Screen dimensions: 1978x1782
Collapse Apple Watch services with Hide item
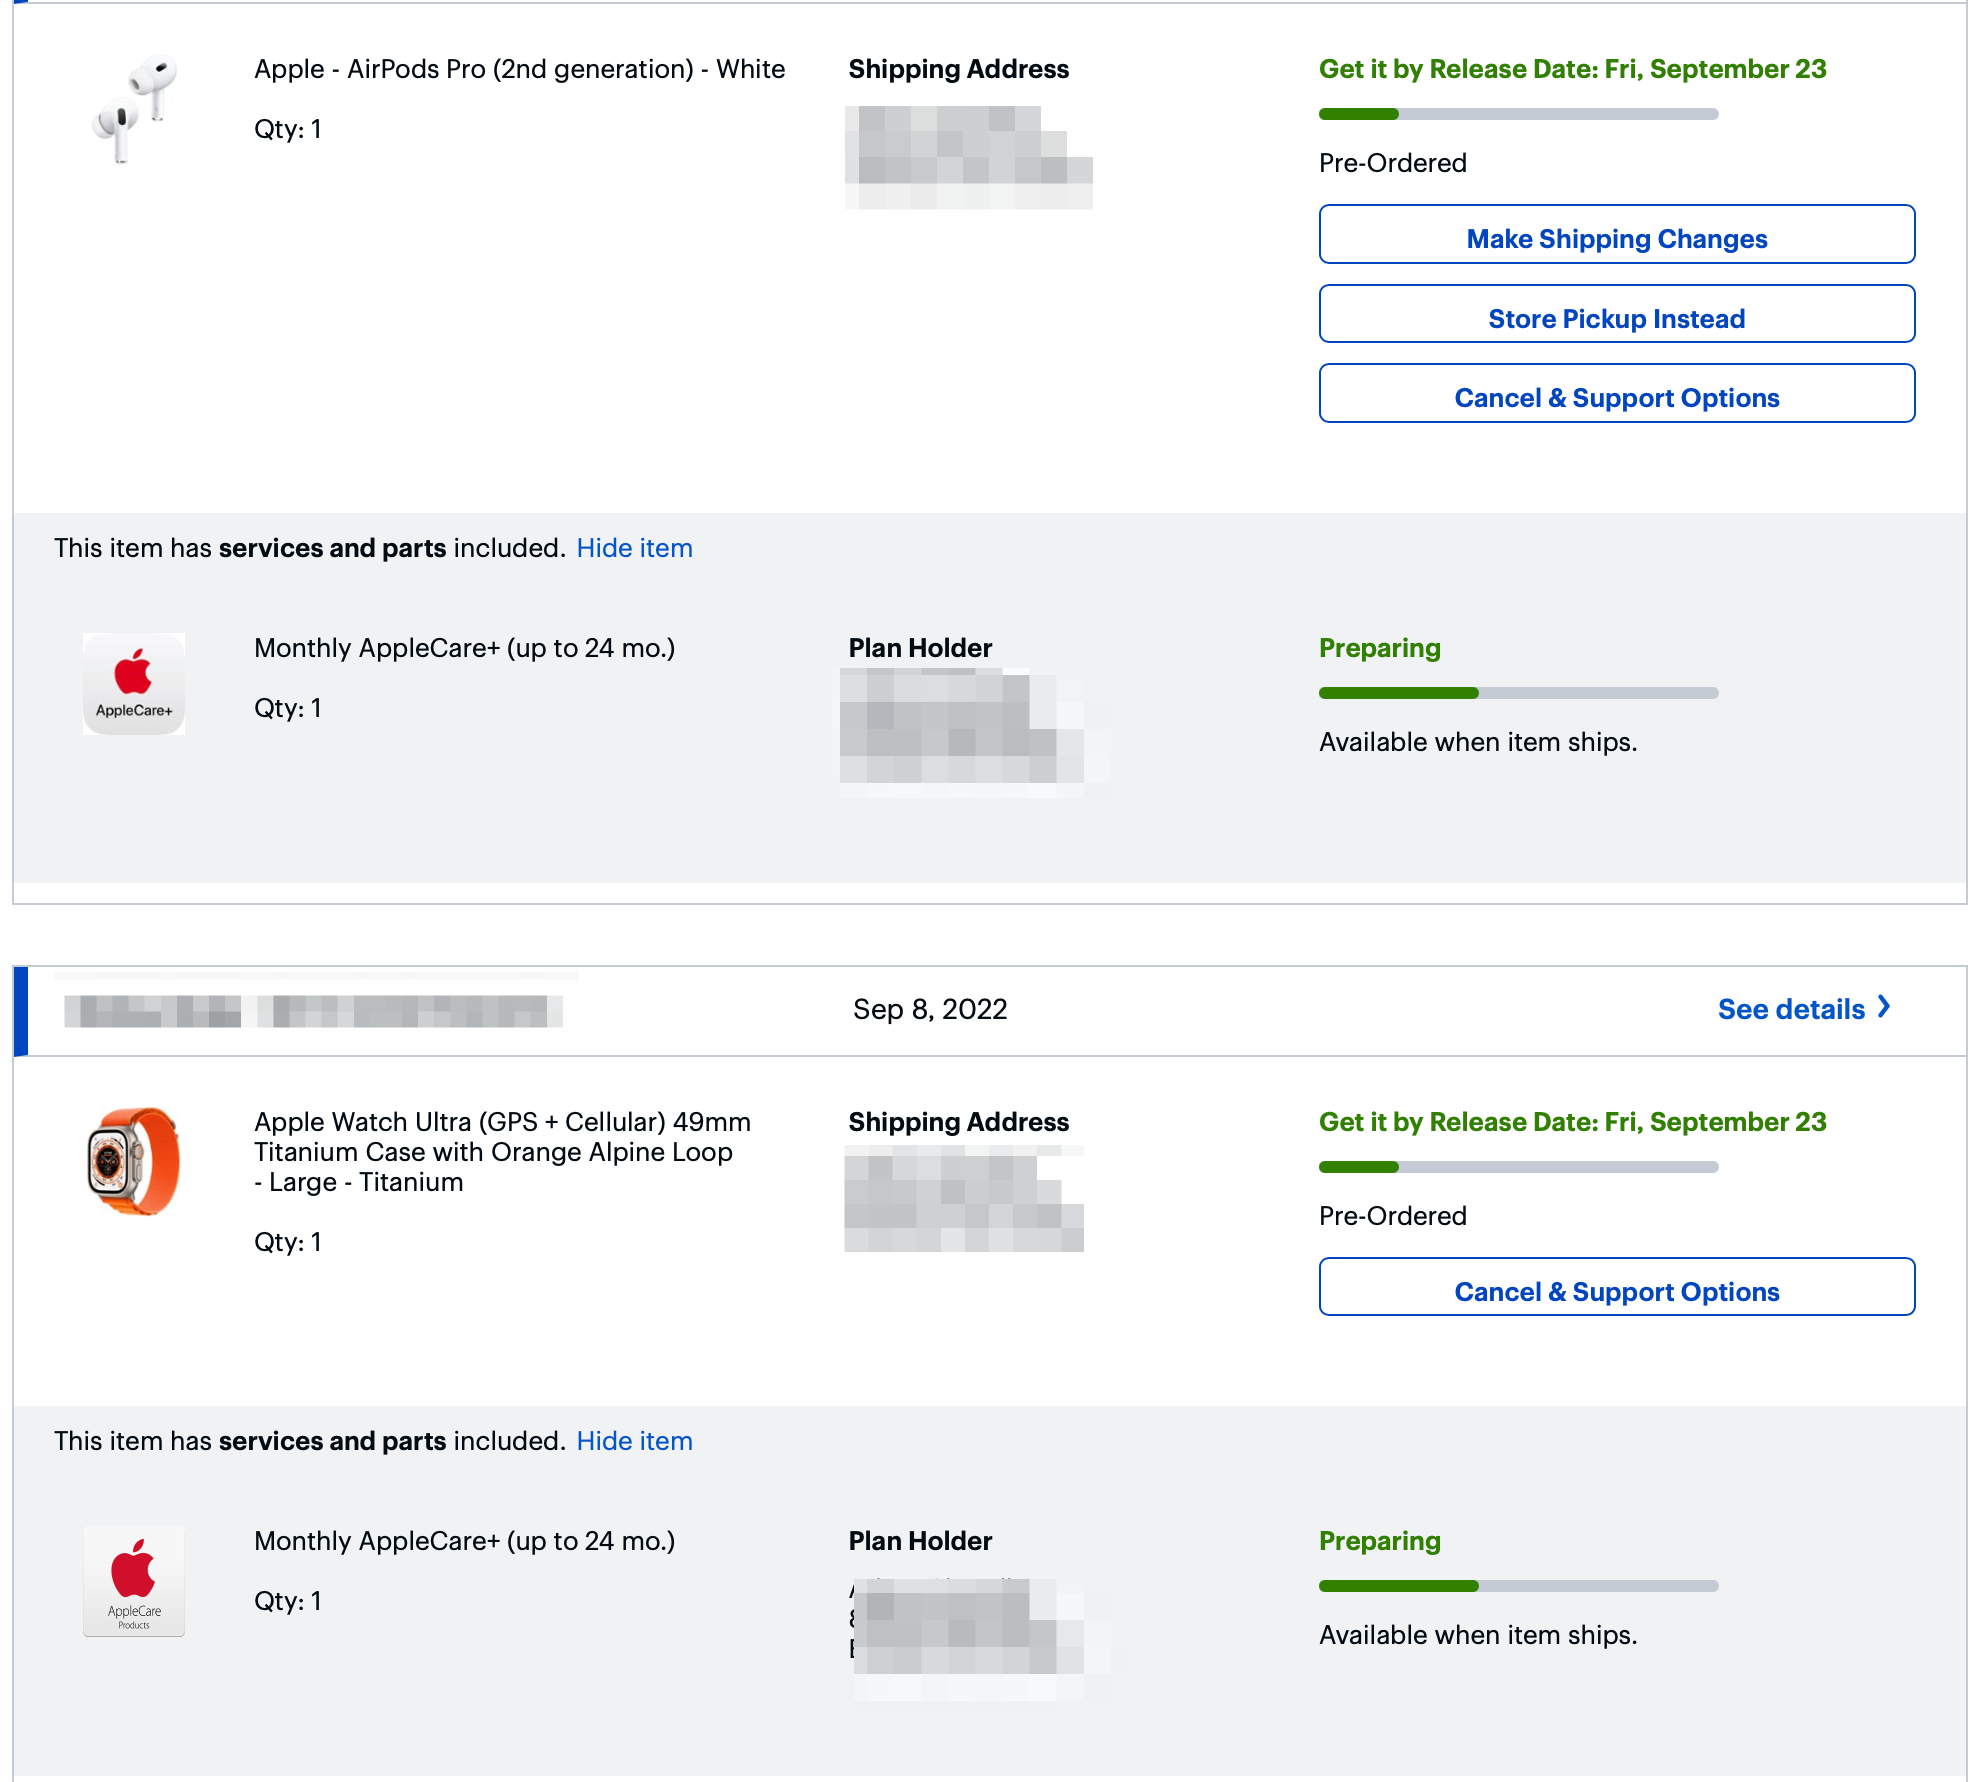634,1441
